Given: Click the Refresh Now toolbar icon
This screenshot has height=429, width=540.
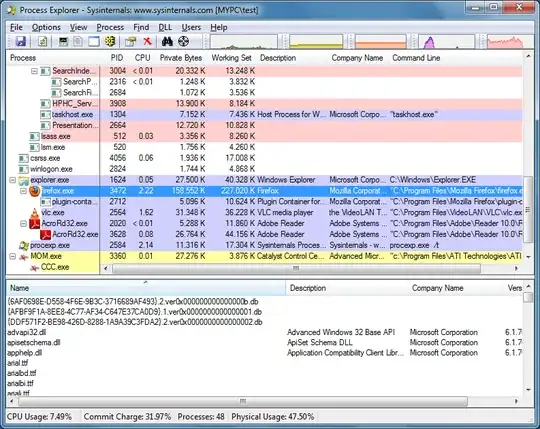Looking at the screenshot, I should (x=43, y=41).
